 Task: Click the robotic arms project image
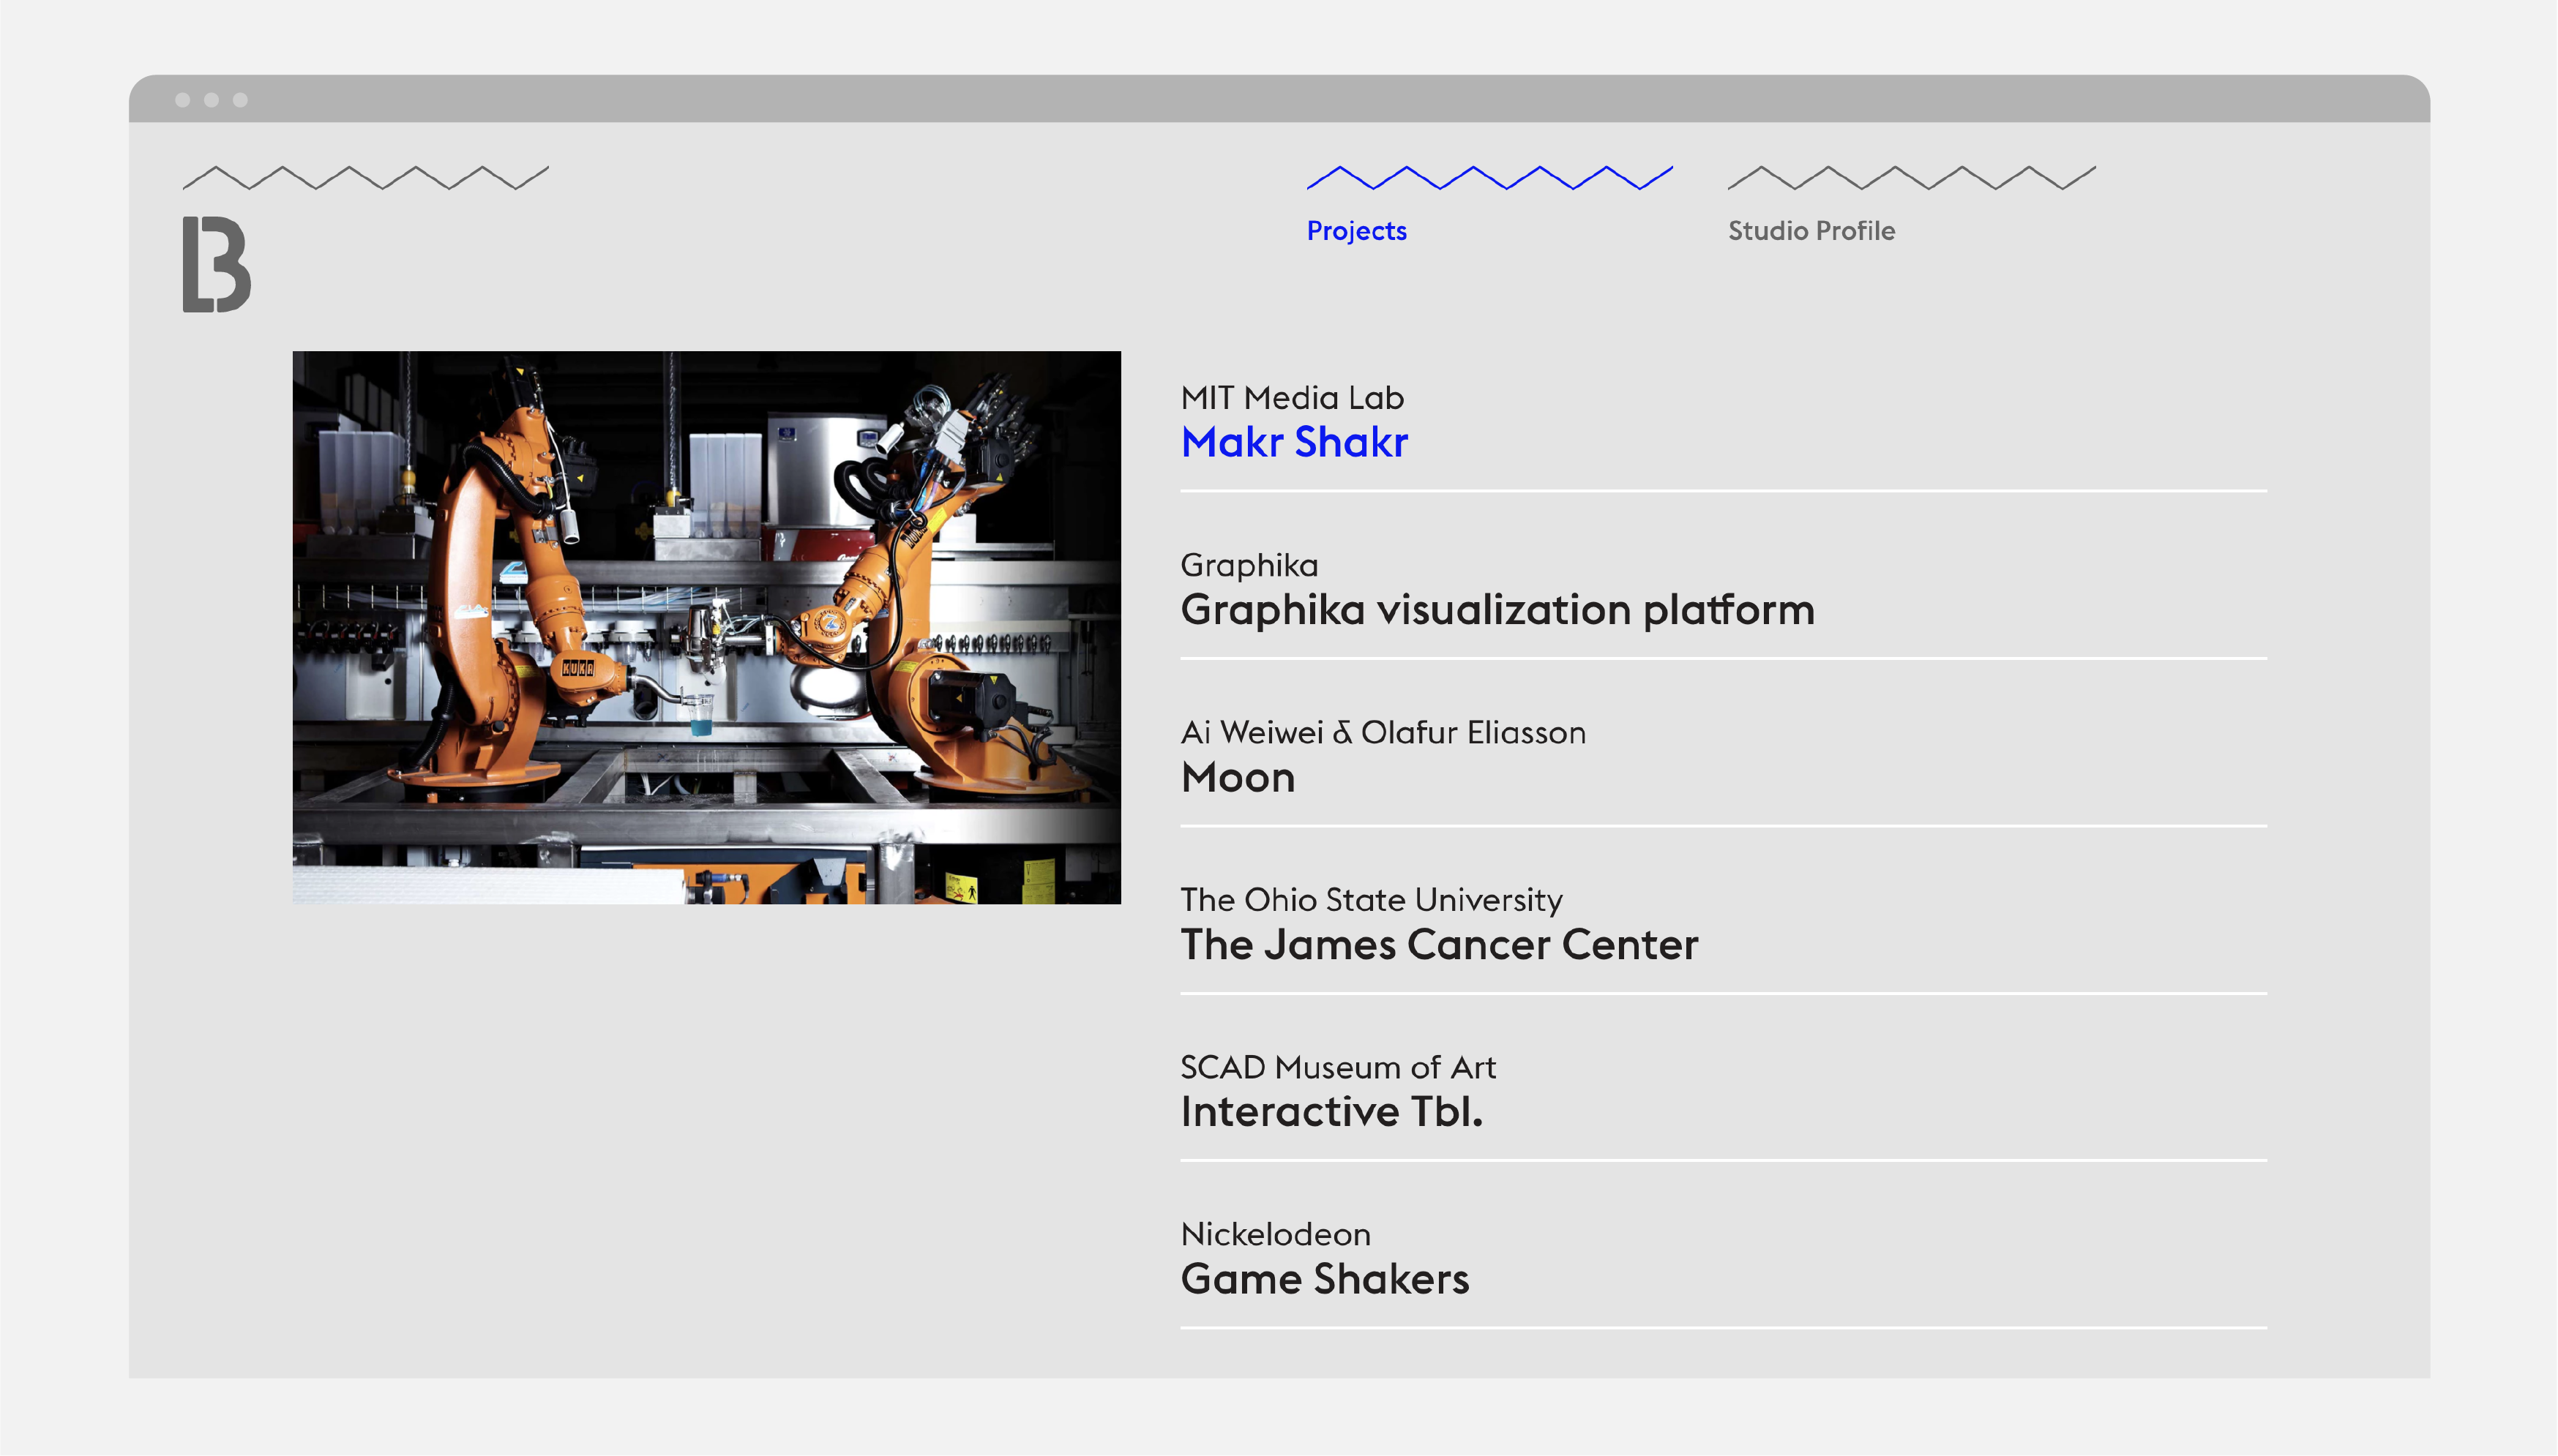pos(706,627)
